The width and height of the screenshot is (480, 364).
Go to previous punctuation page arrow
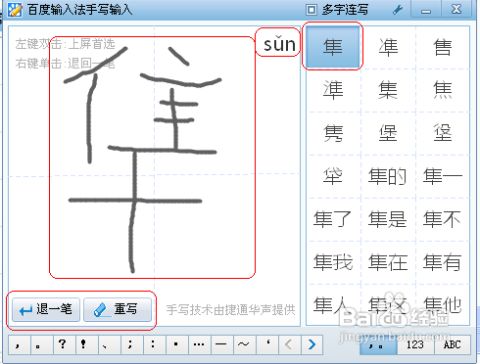289,344
